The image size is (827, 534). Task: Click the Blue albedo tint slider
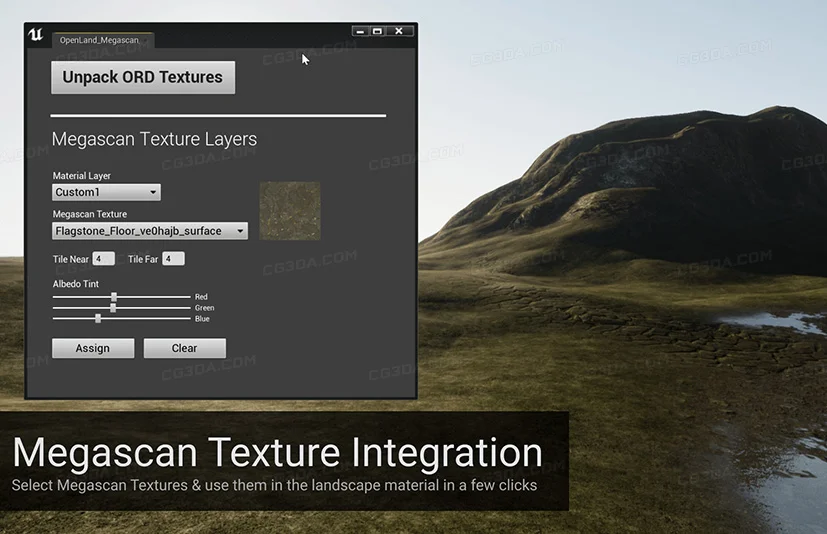tap(121, 319)
